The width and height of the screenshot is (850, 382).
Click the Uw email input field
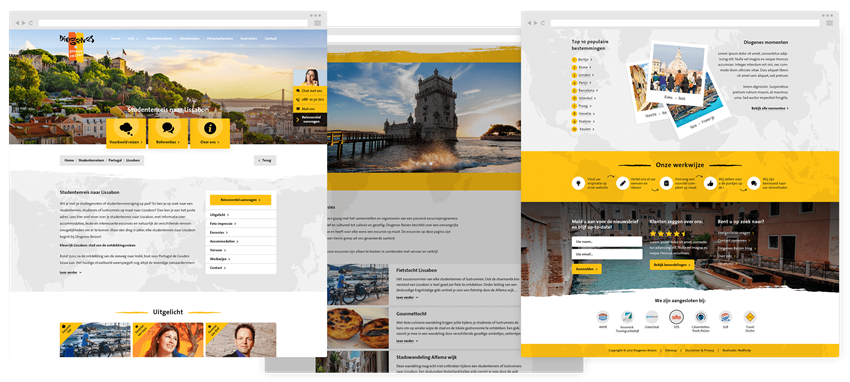tap(607, 254)
